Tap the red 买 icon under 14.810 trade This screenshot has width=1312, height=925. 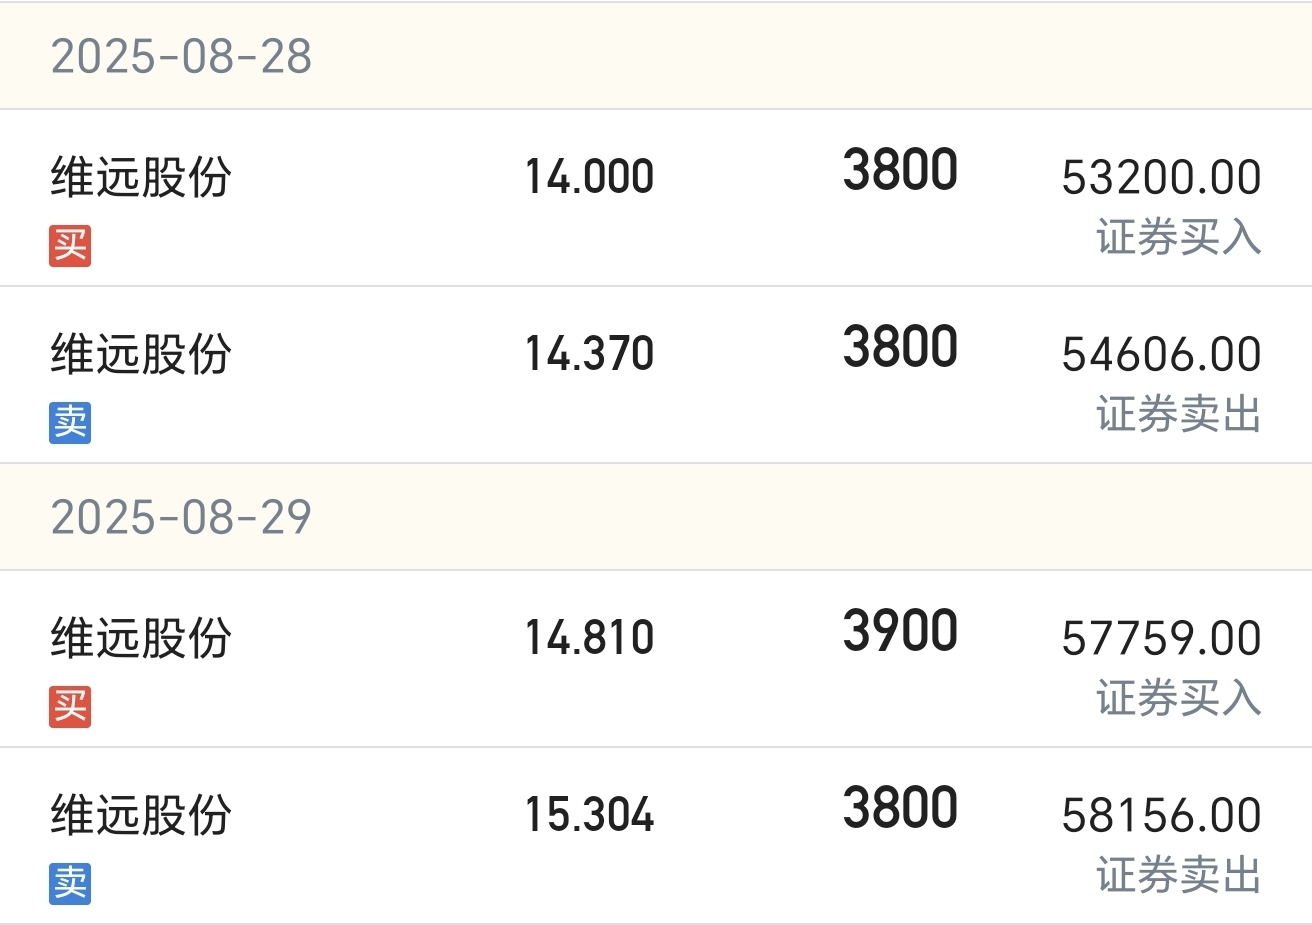[x=70, y=706]
